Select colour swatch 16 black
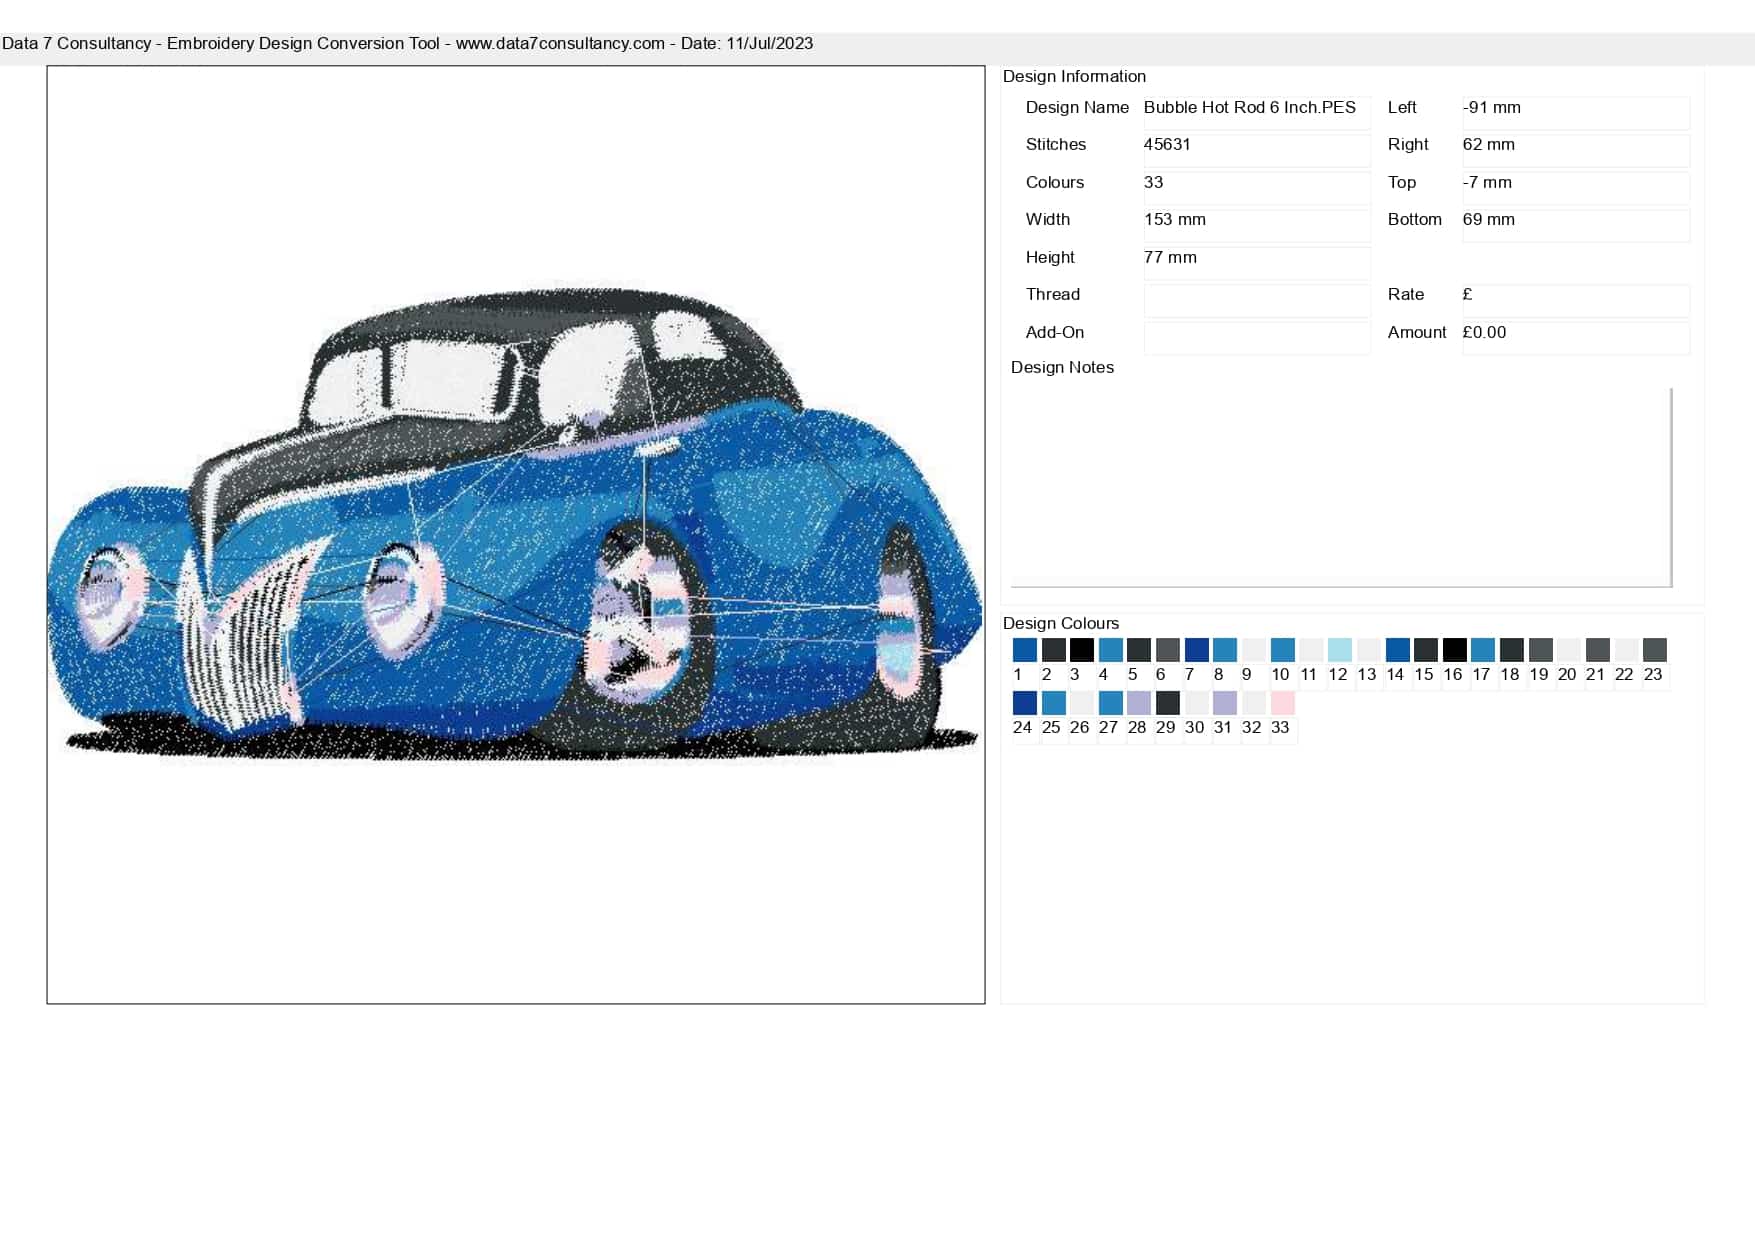 pyautogui.click(x=1455, y=650)
